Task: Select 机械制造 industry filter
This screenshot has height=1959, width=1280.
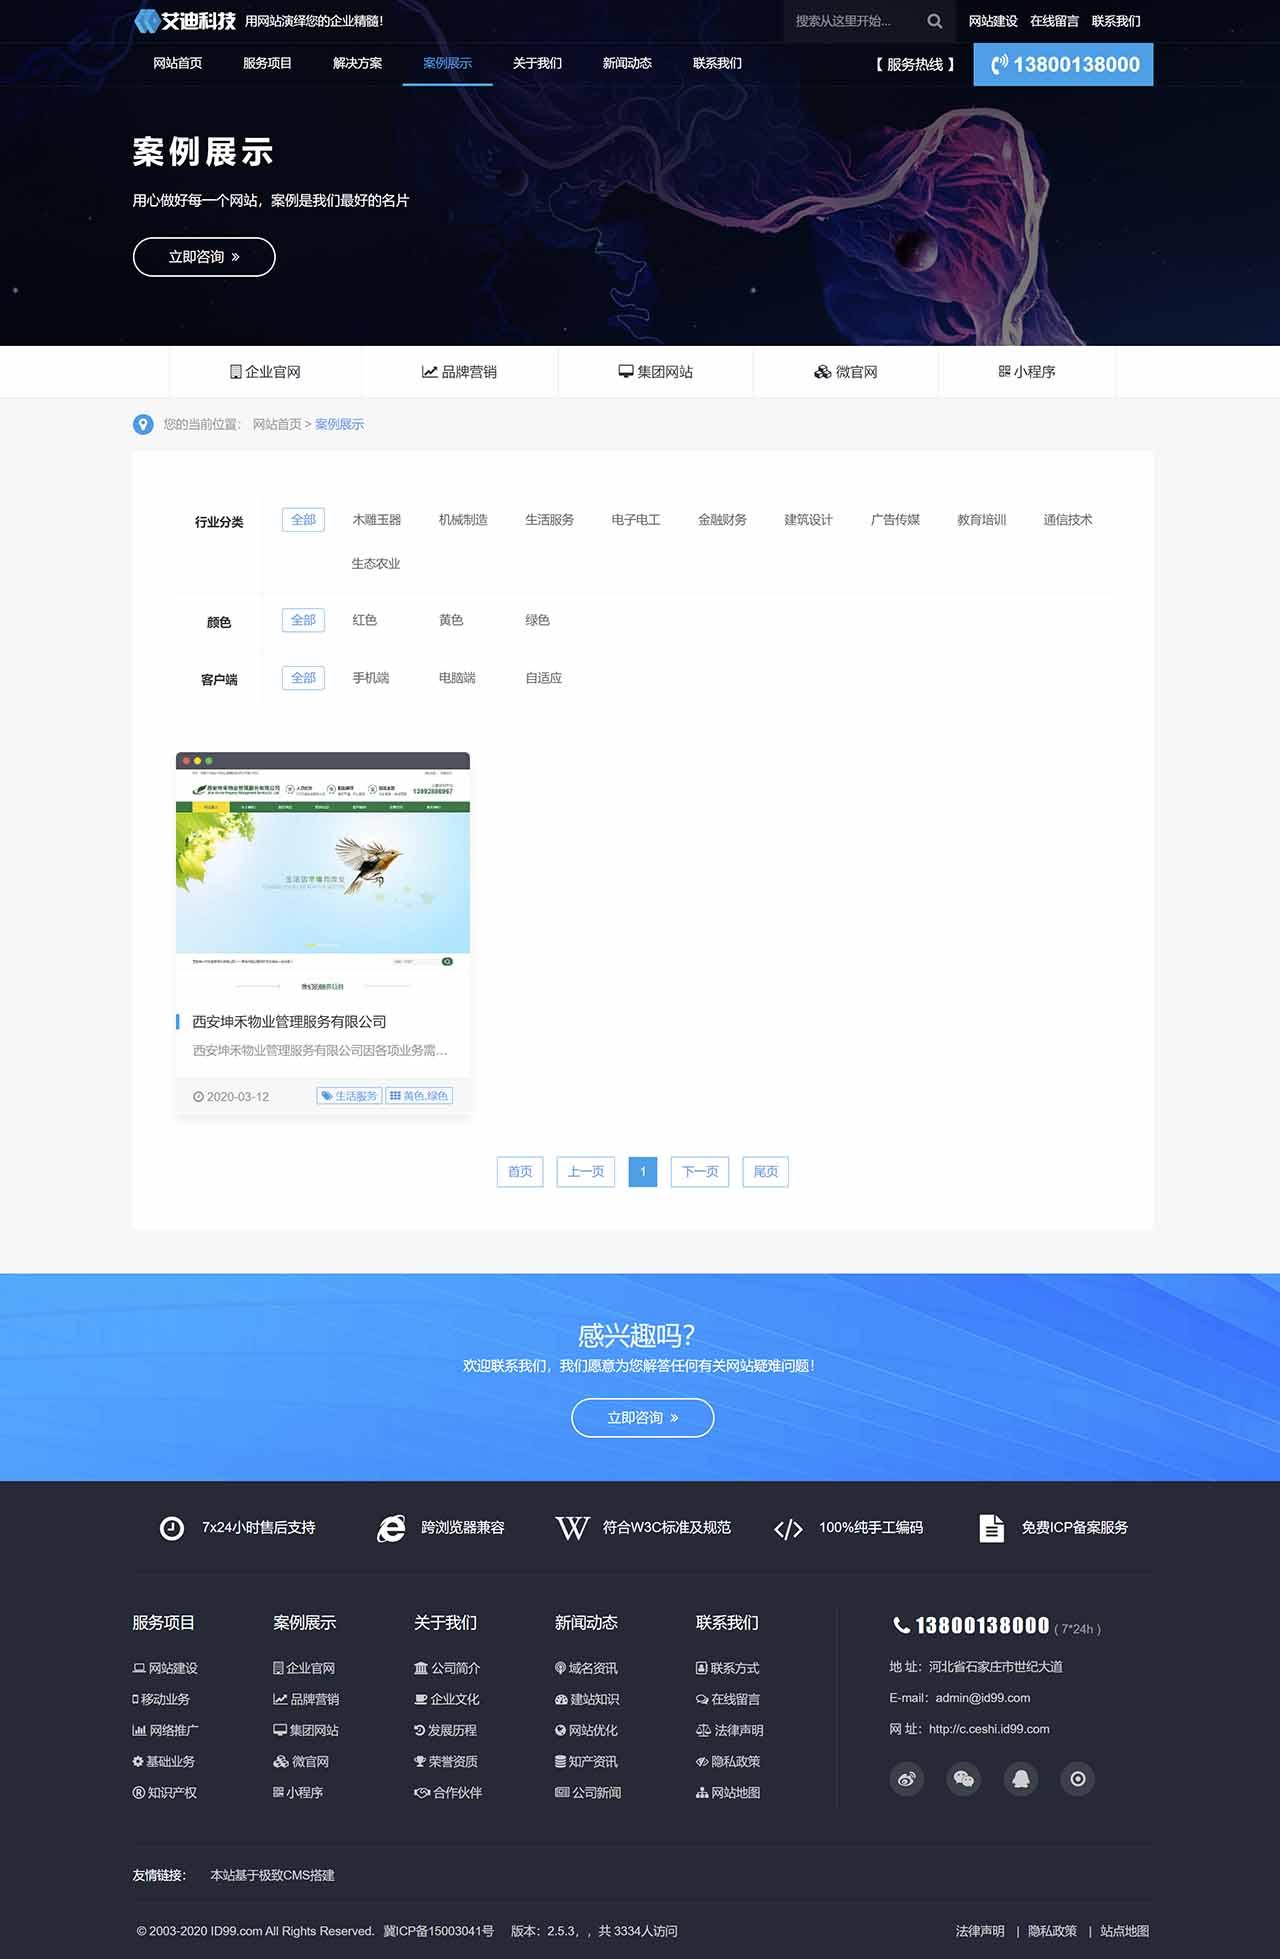Action: [463, 520]
